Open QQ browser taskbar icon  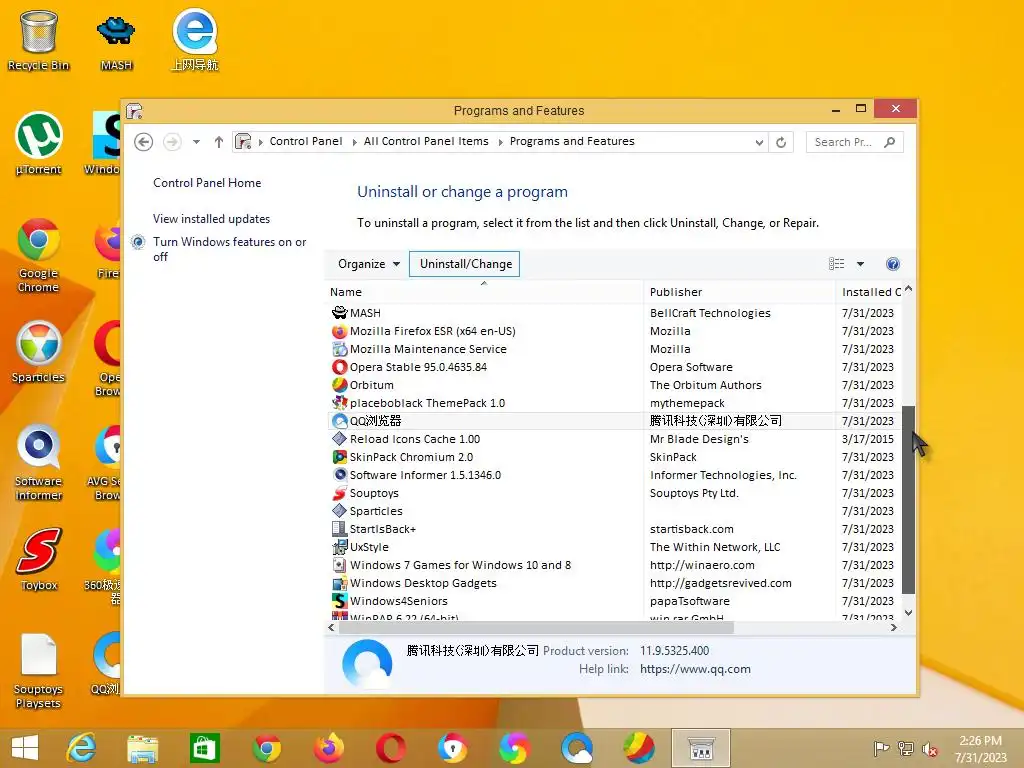point(577,748)
